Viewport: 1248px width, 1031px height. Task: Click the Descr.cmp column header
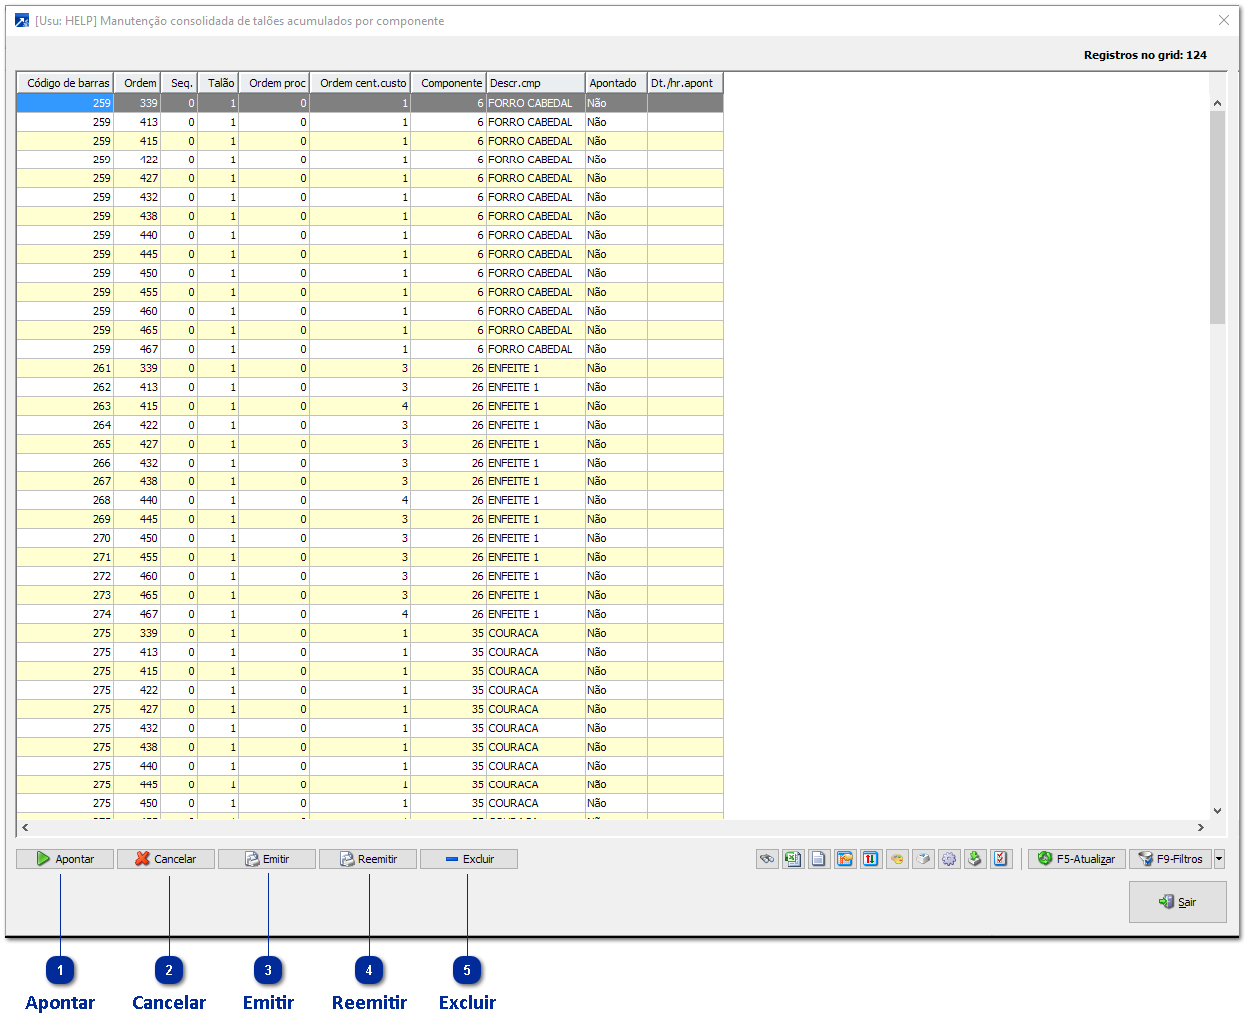pos(535,83)
